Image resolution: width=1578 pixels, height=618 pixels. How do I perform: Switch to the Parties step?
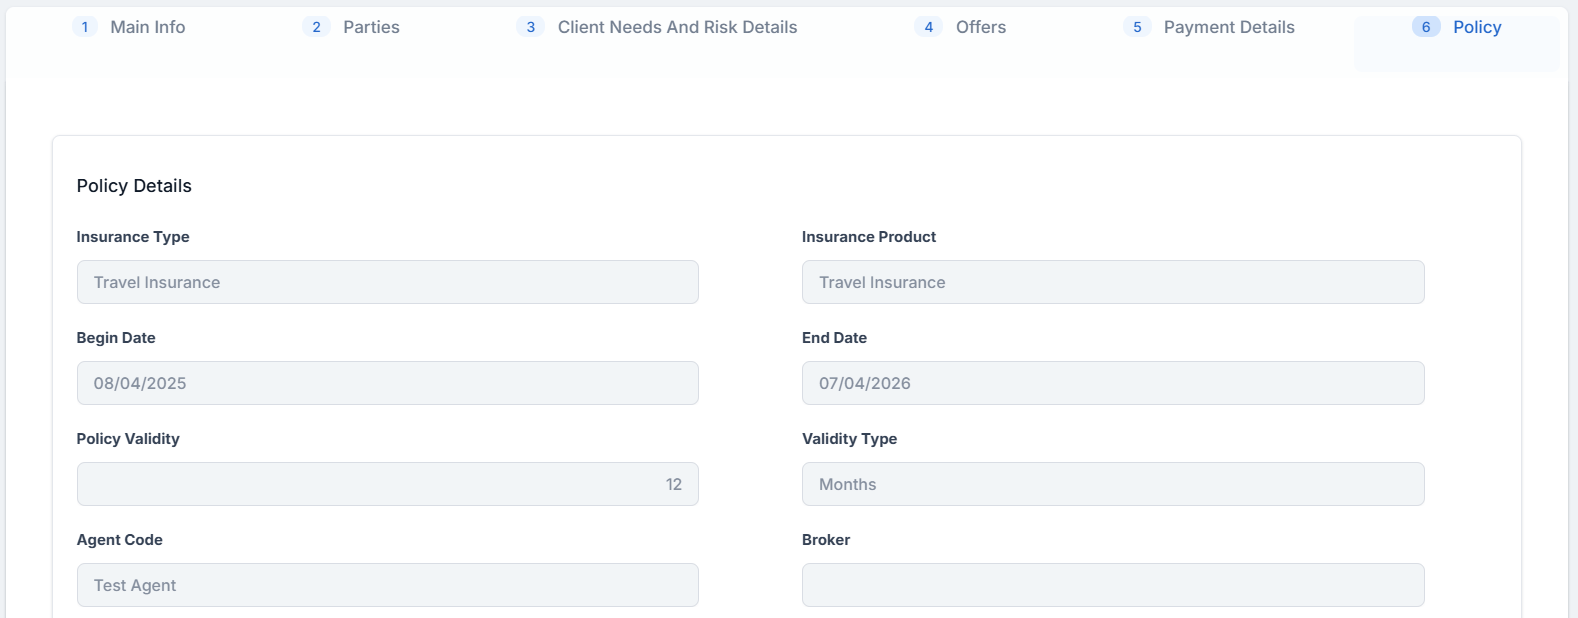point(371,27)
